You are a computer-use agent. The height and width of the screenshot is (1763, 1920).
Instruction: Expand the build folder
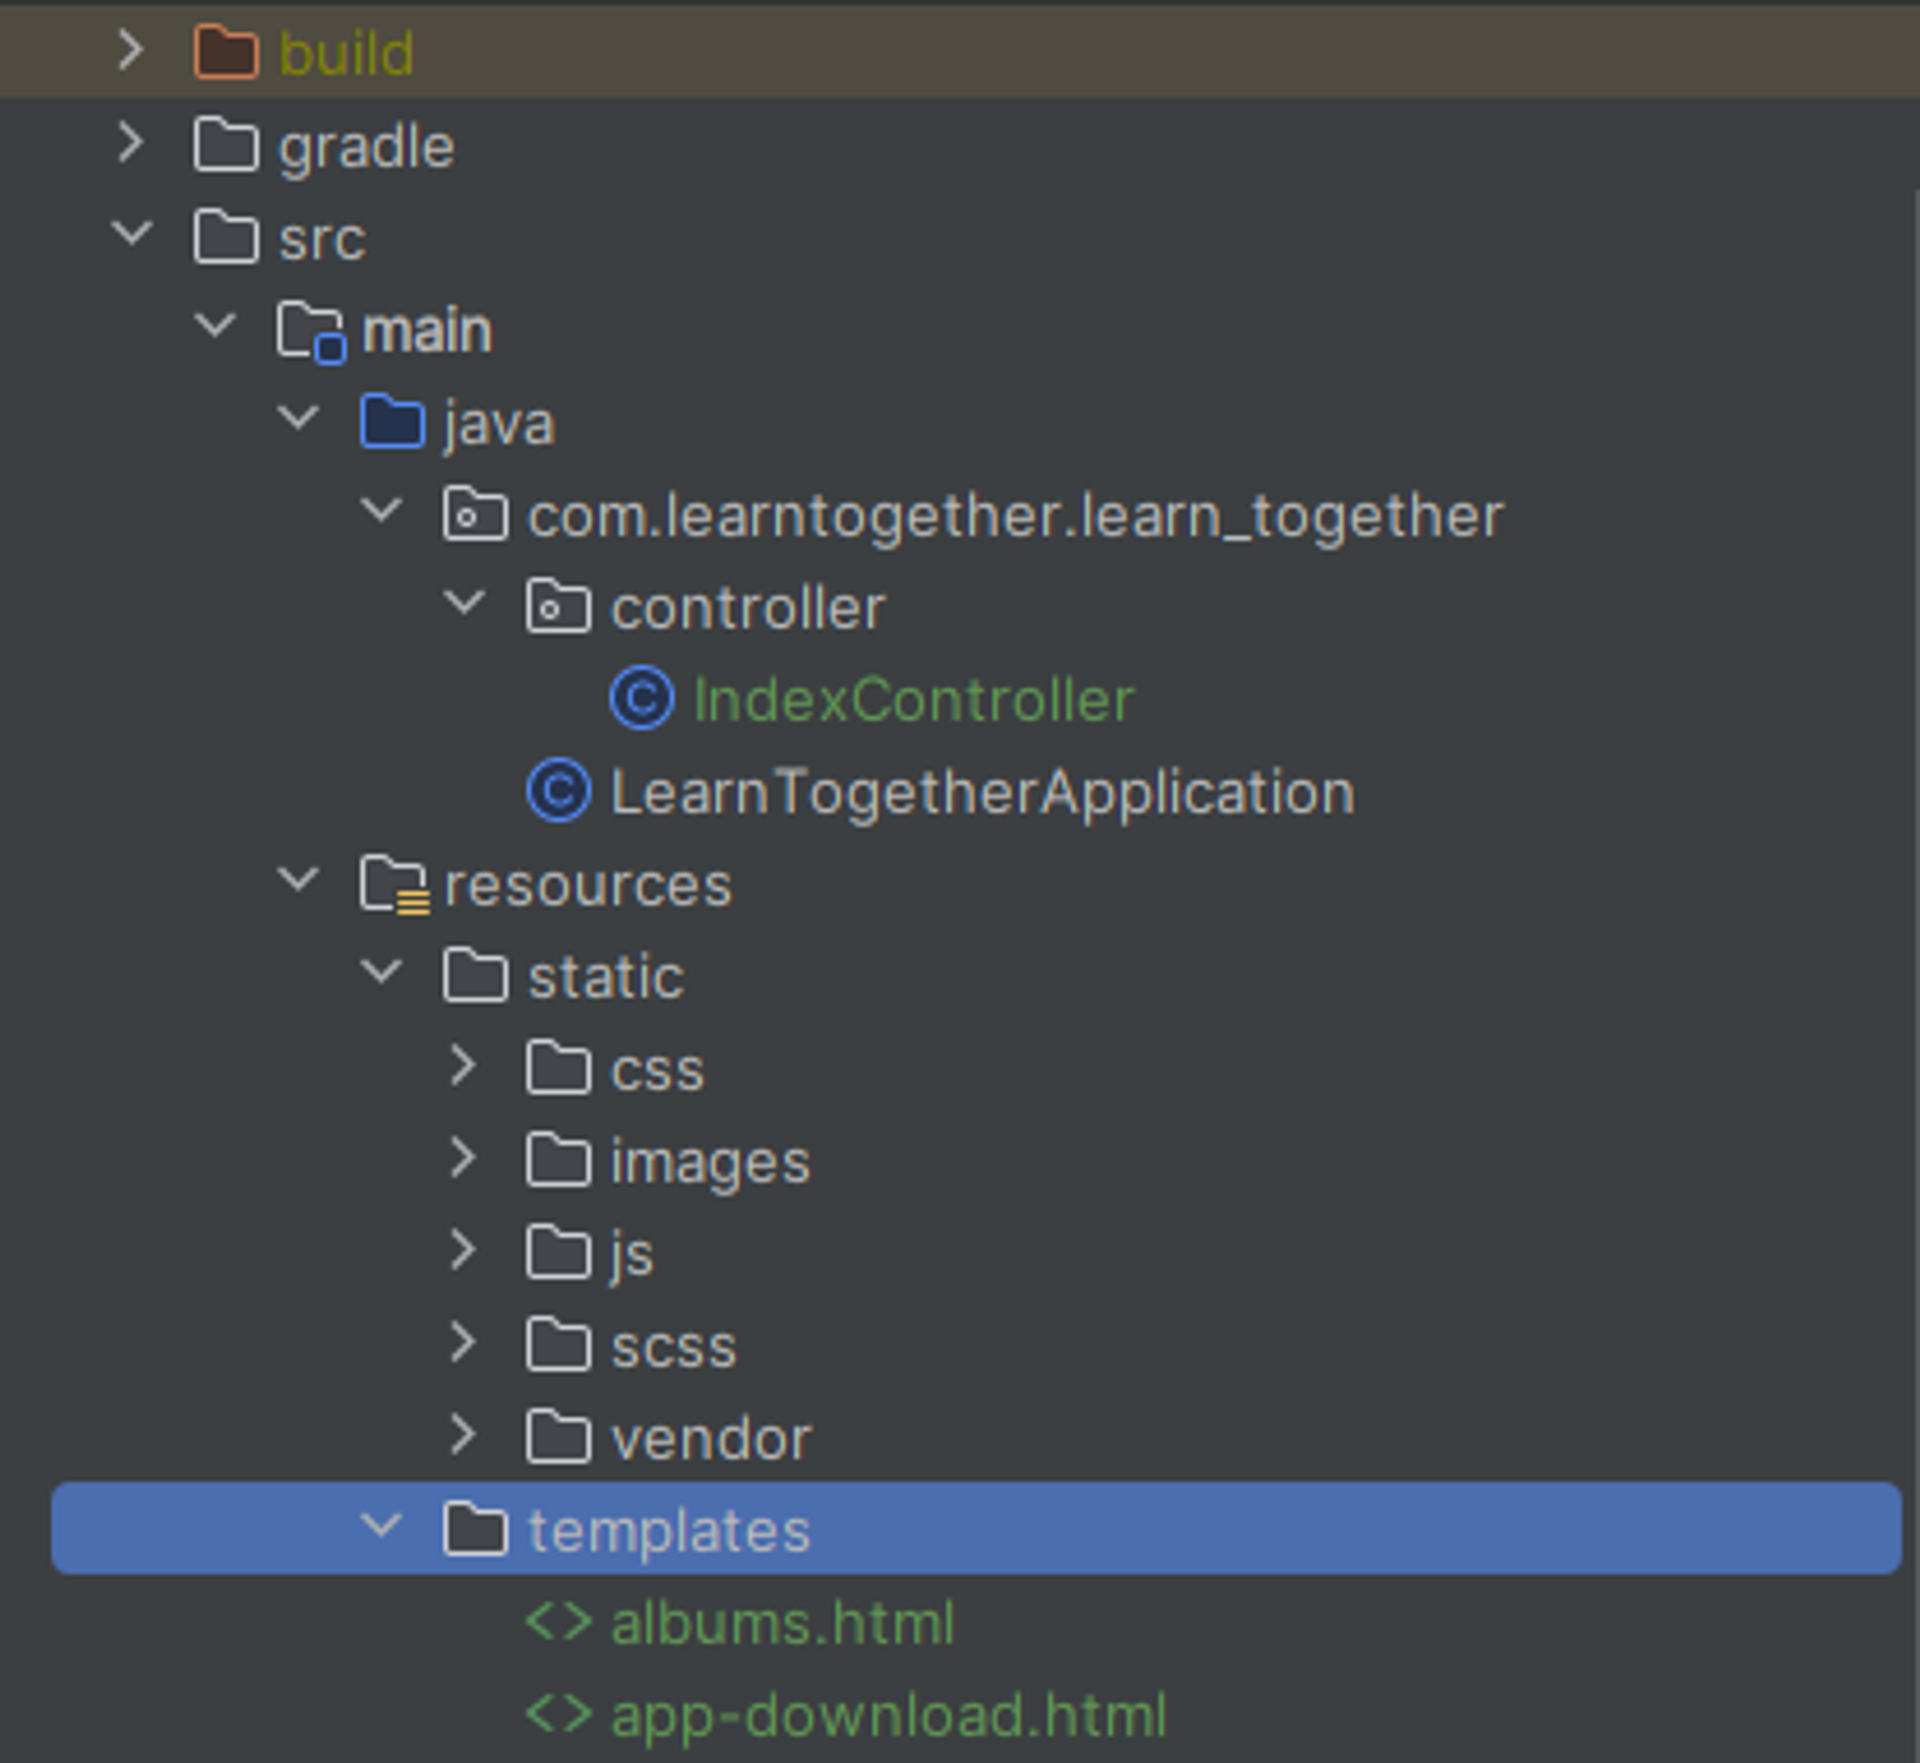(x=131, y=50)
